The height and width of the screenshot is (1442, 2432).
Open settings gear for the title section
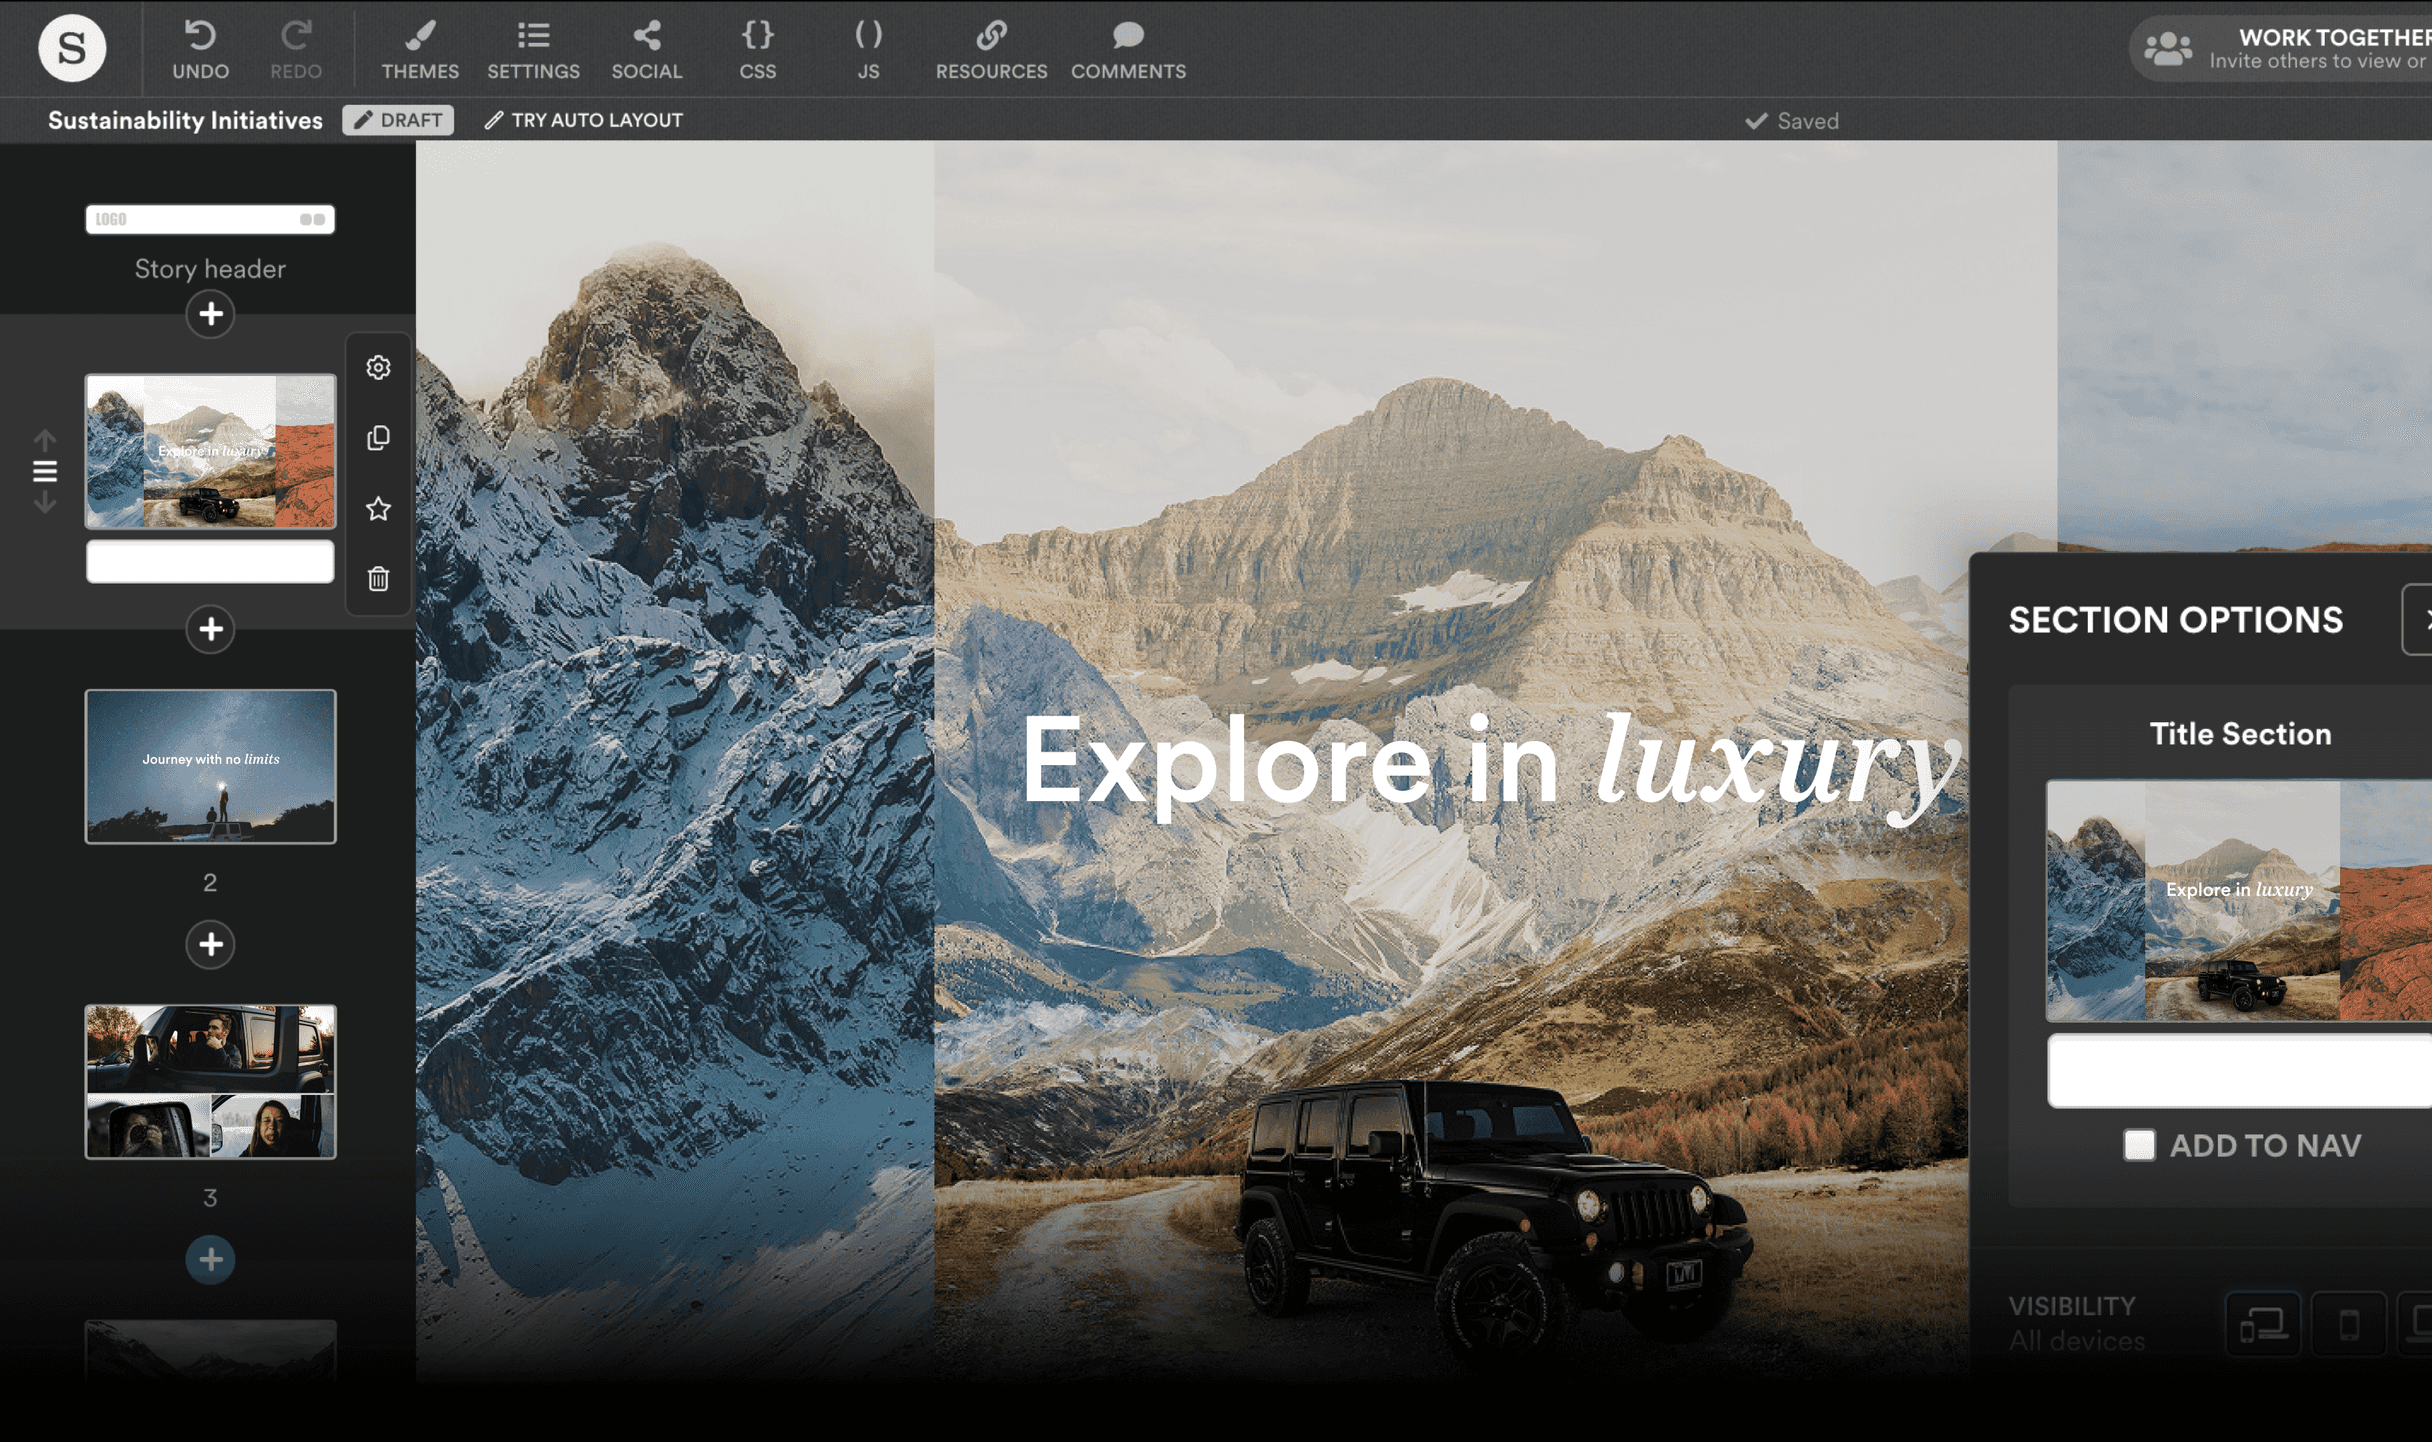[378, 368]
